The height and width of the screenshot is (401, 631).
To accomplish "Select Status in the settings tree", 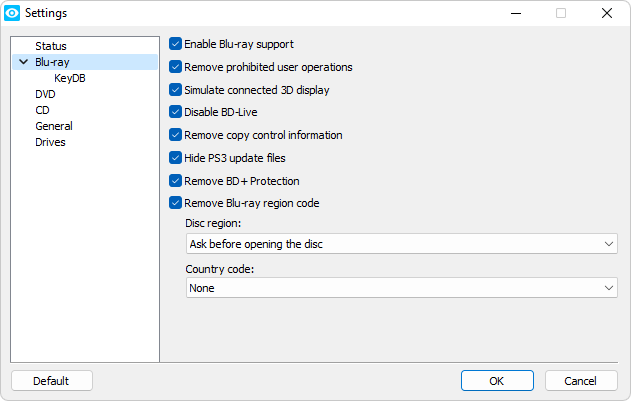I will 51,46.
